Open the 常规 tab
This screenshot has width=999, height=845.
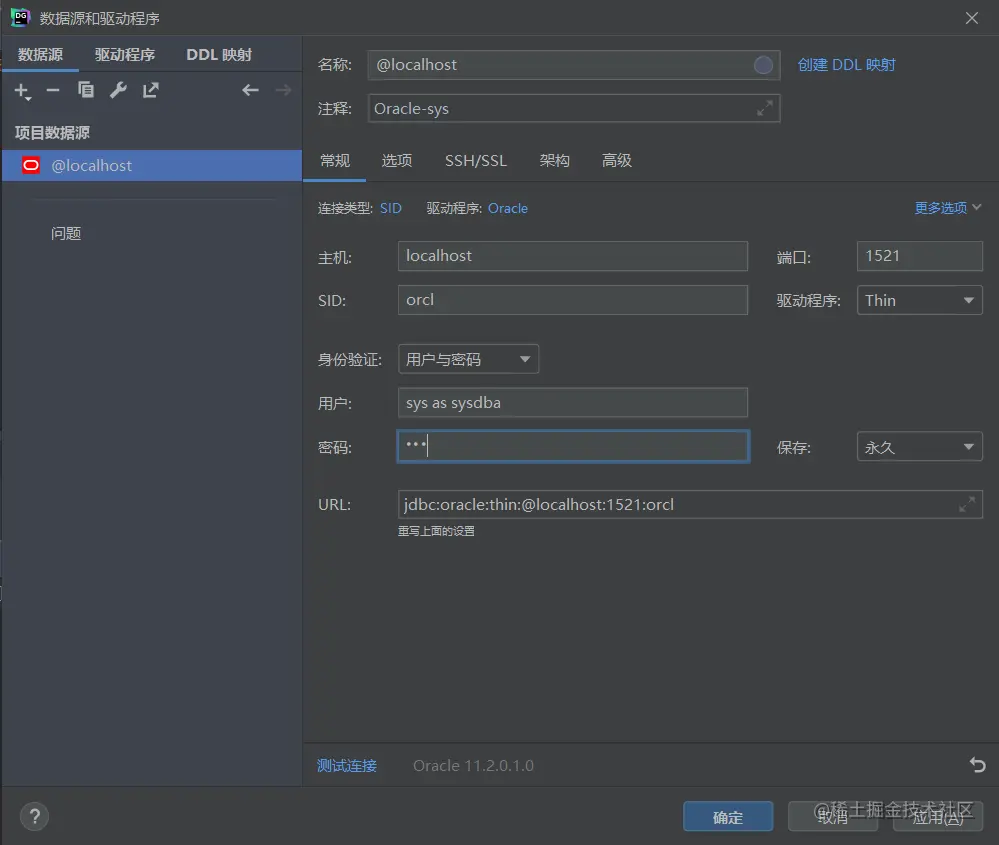pos(334,161)
